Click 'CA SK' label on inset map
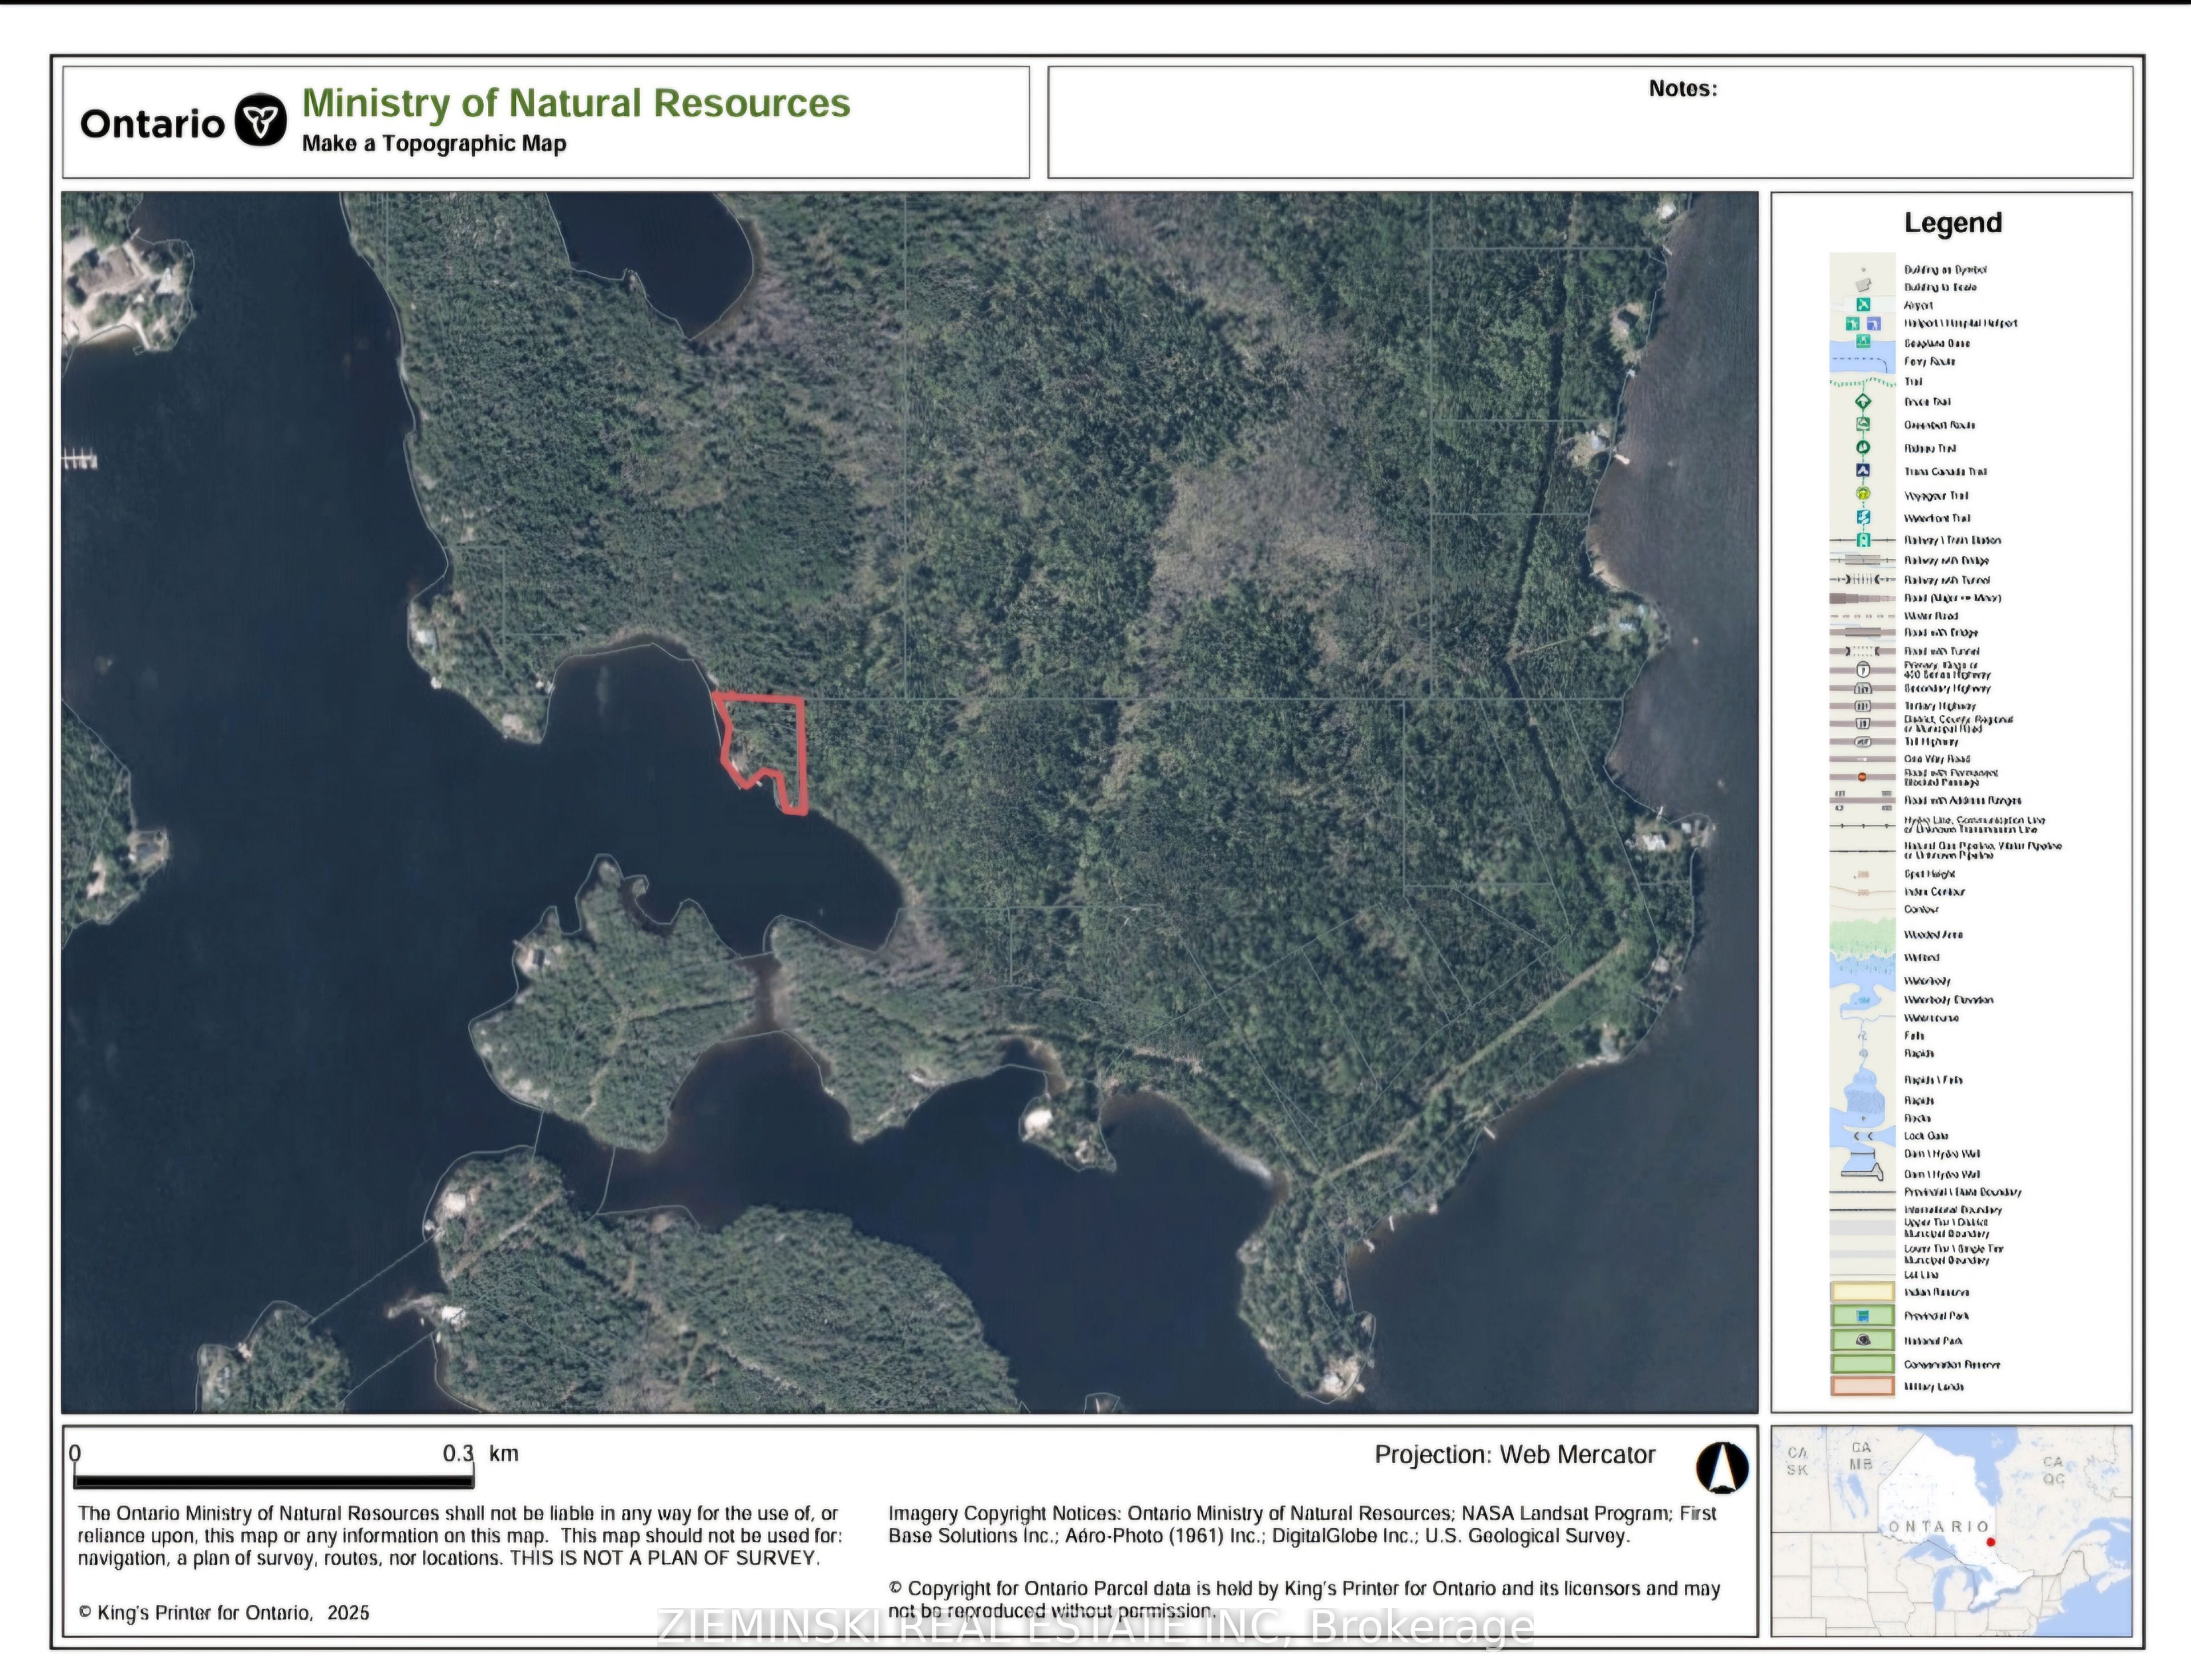Image resolution: width=2191 pixels, height=1680 pixels. (1797, 1461)
